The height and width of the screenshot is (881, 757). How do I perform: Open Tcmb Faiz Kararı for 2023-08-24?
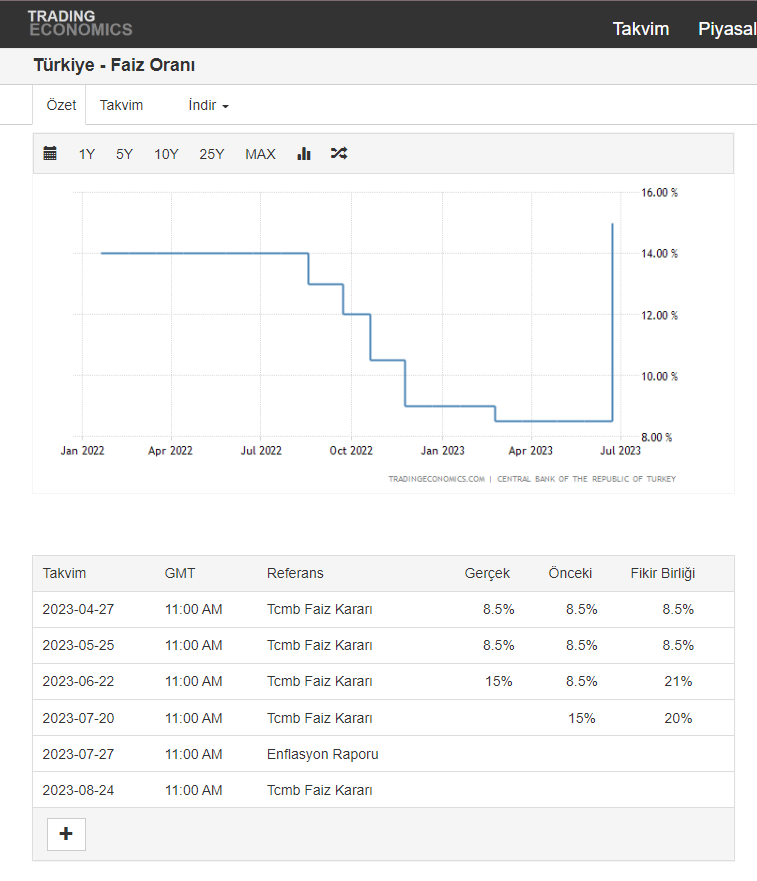[319, 790]
